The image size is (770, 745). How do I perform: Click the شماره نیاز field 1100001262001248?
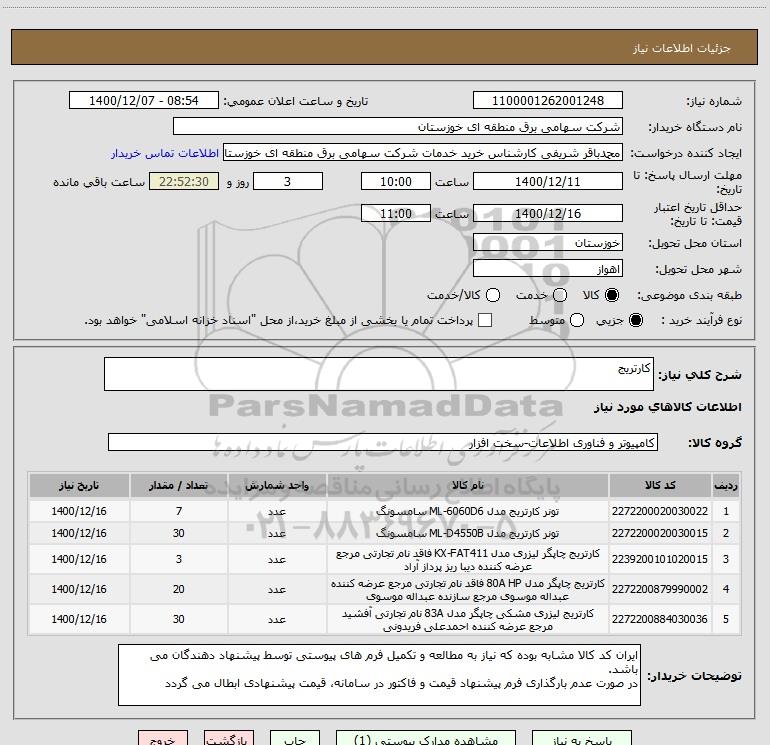click(x=548, y=101)
